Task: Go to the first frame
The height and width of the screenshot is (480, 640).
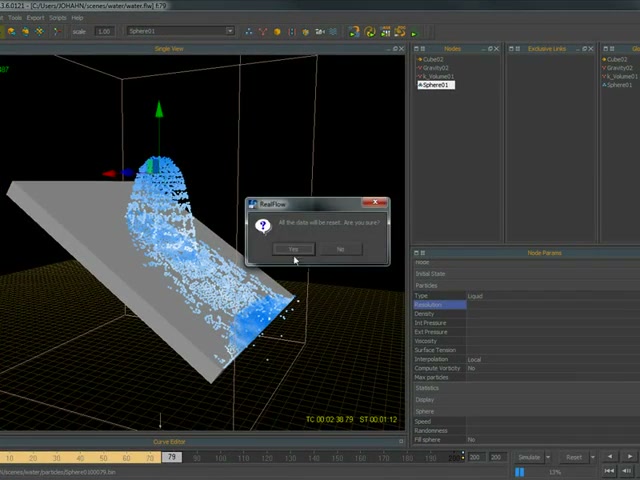Action: pos(609,471)
